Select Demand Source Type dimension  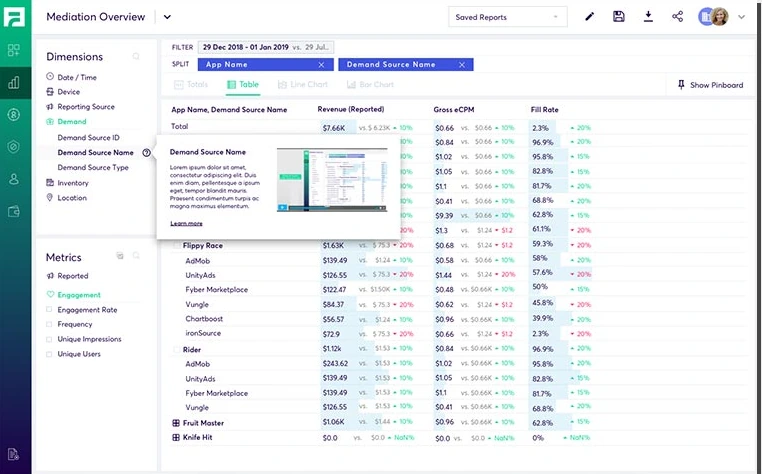click(x=93, y=168)
